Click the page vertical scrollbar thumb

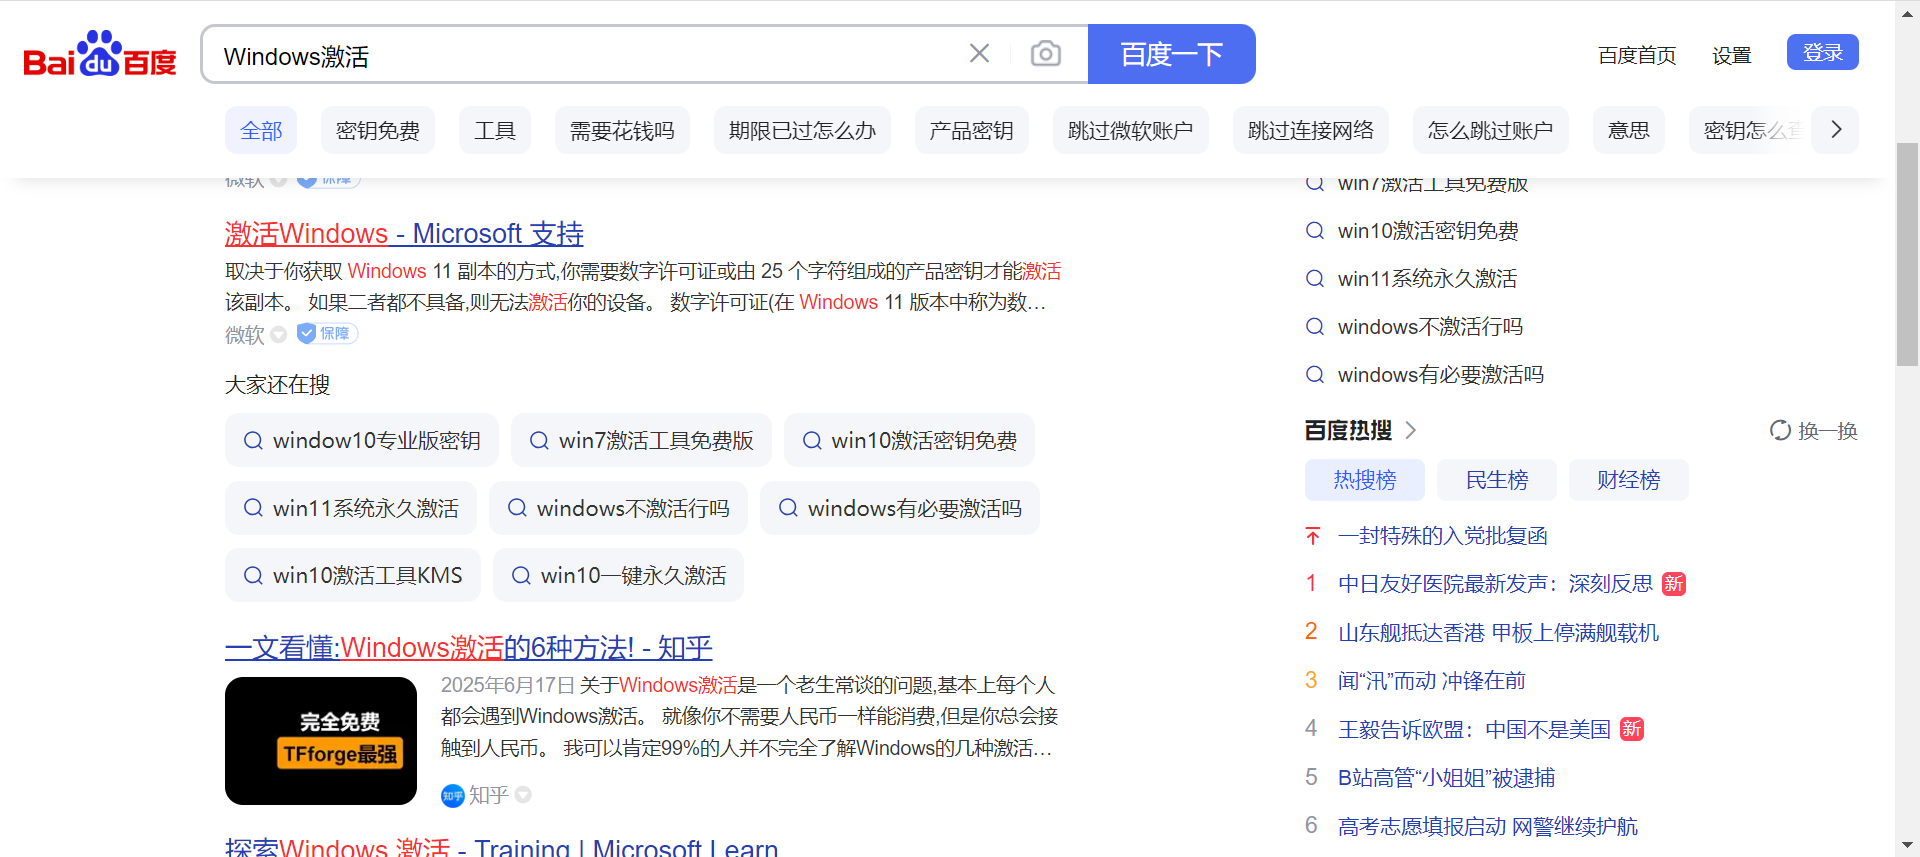coord(1907,255)
